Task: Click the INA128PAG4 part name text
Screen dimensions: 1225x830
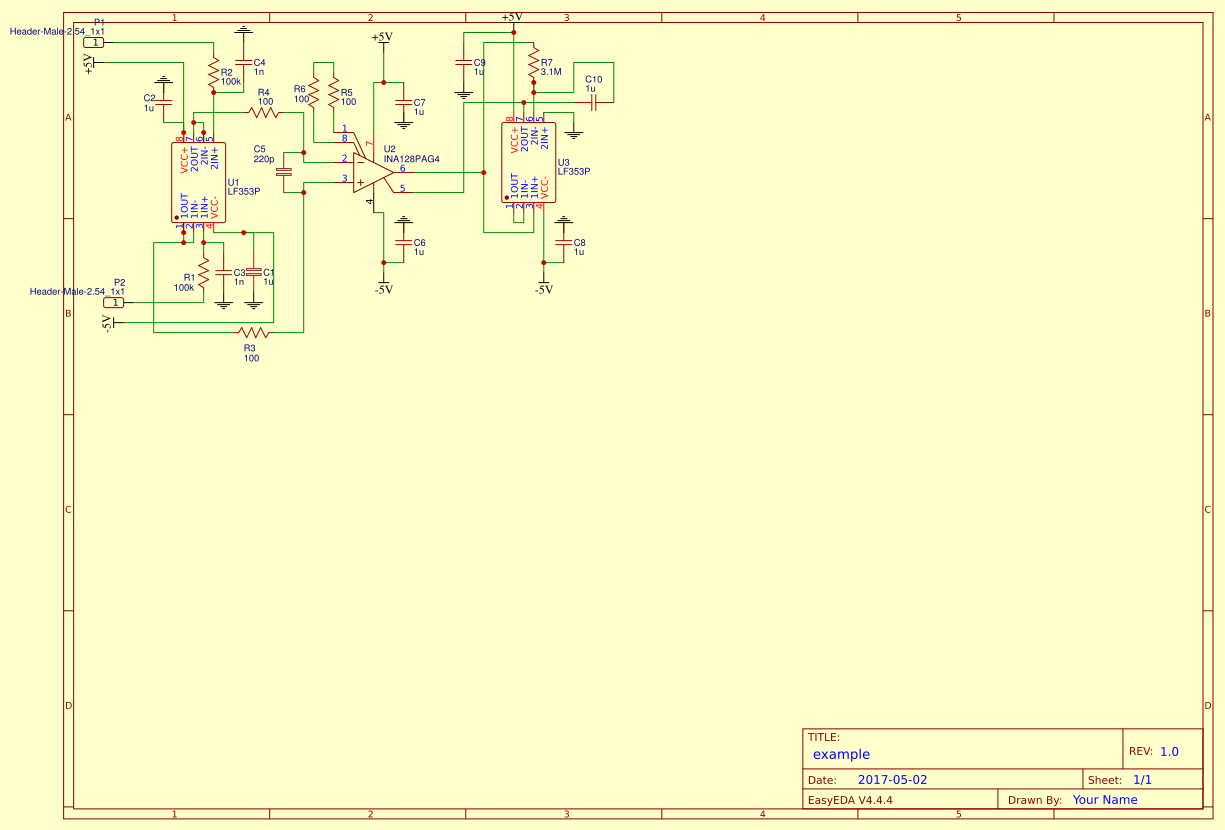Action: pos(412,159)
